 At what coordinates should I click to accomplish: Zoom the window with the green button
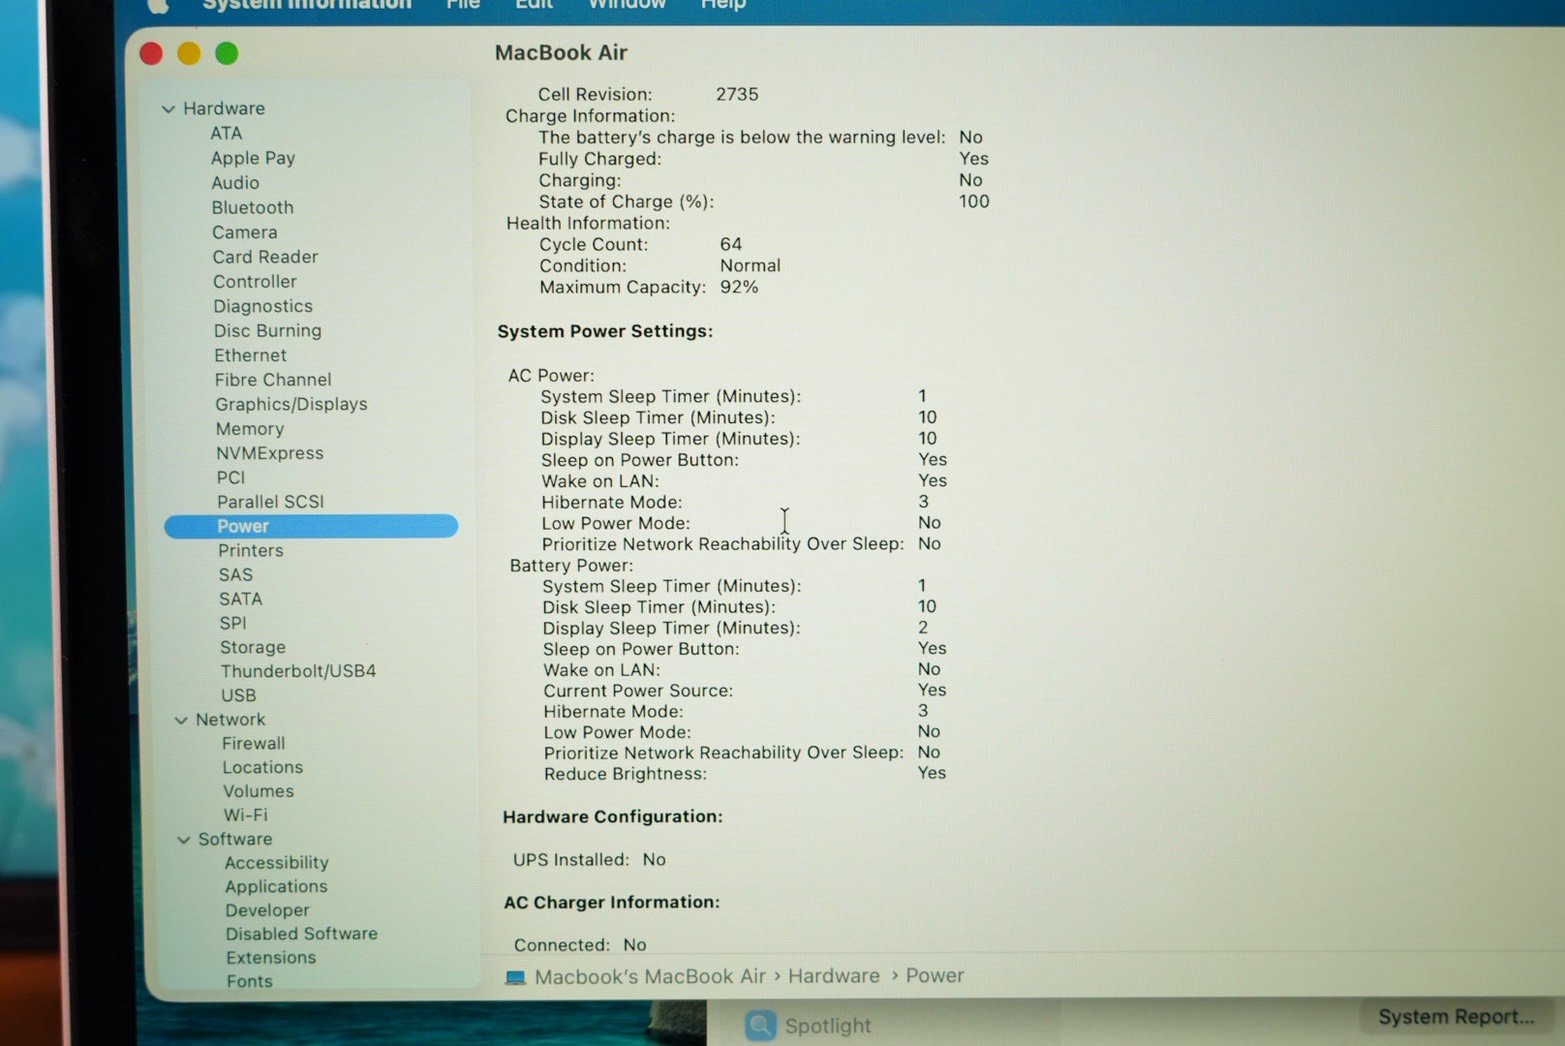227,53
